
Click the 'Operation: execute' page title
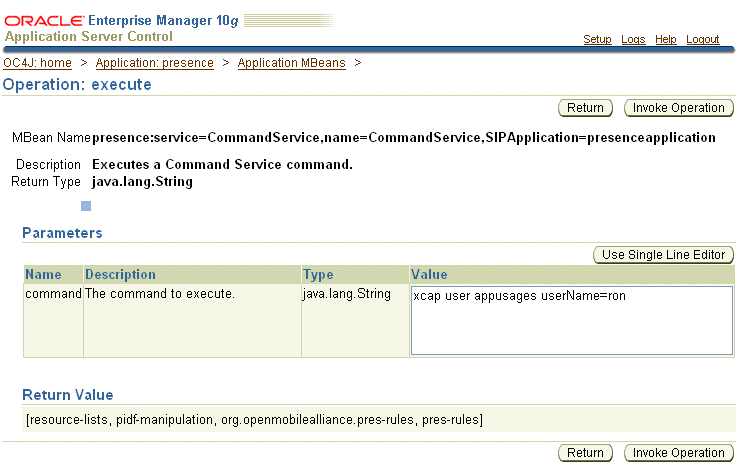point(77,85)
